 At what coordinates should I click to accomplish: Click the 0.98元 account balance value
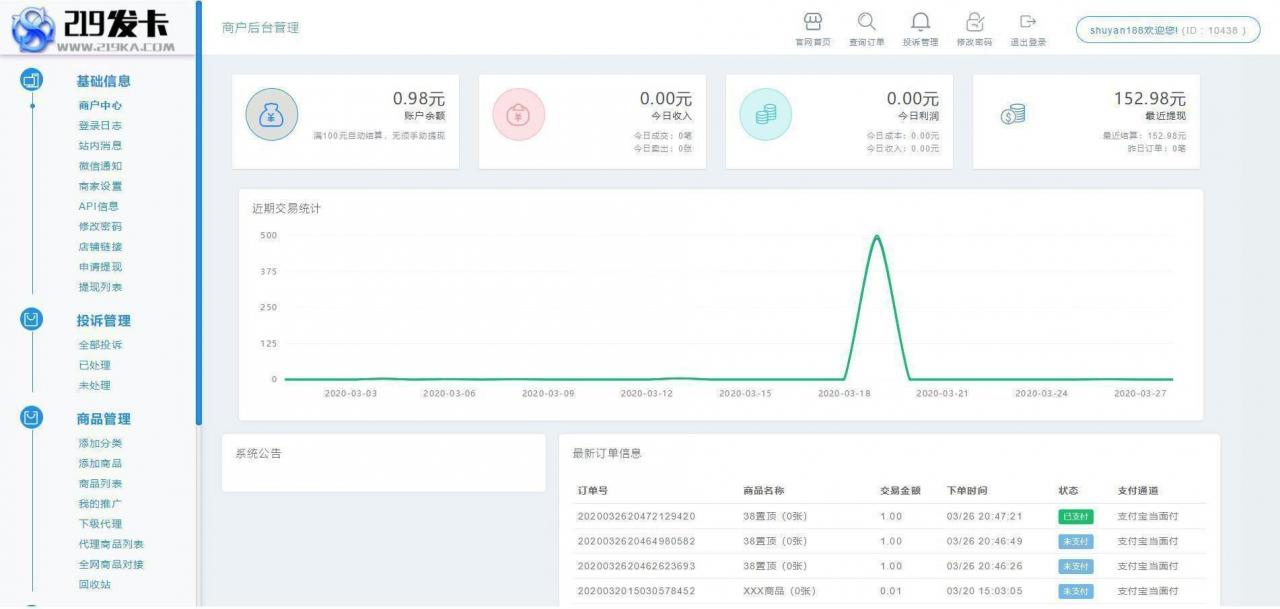point(418,98)
